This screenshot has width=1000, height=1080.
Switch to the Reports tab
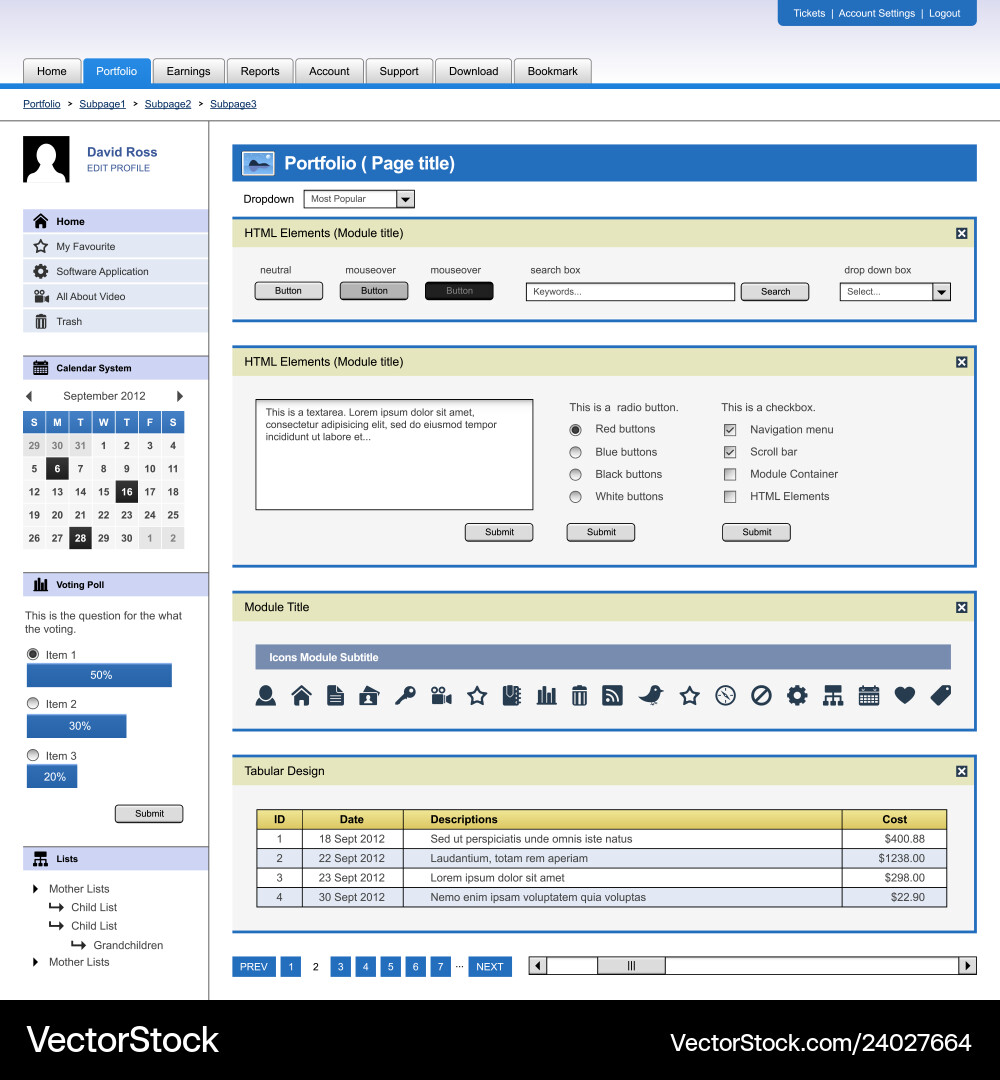(260, 71)
